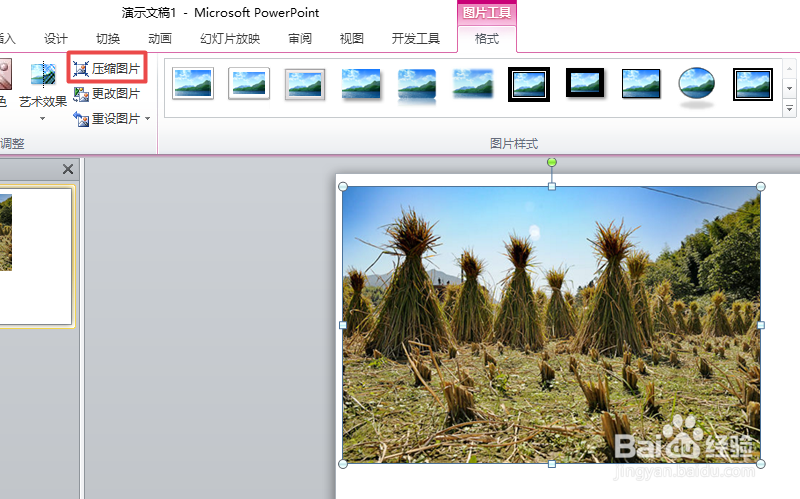
Task: Click the Picture Tools (图片工具) contextual header
Action: click(487, 13)
